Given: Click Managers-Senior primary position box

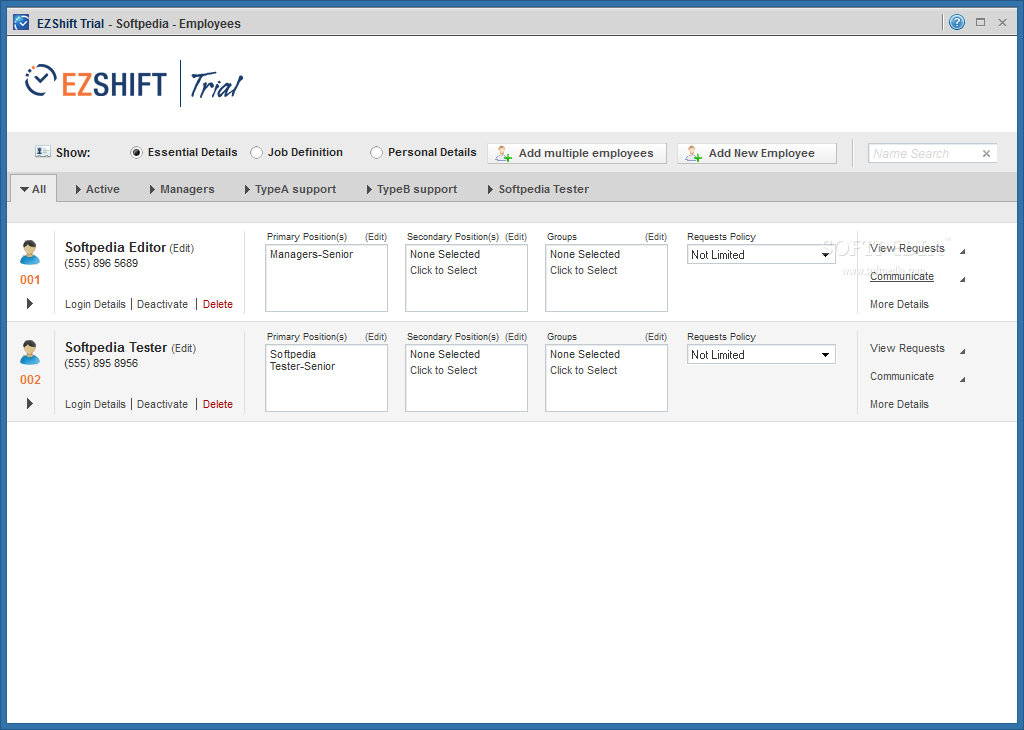Looking at the screenshot, I should tap(327, 278).
